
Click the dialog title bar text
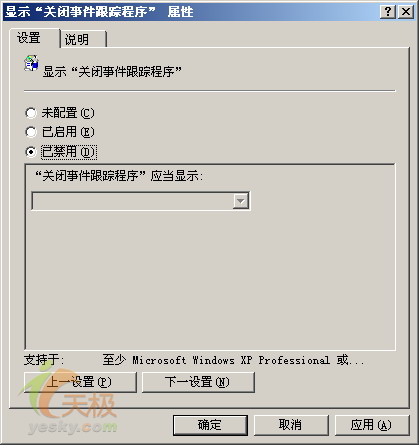point(99,12)
